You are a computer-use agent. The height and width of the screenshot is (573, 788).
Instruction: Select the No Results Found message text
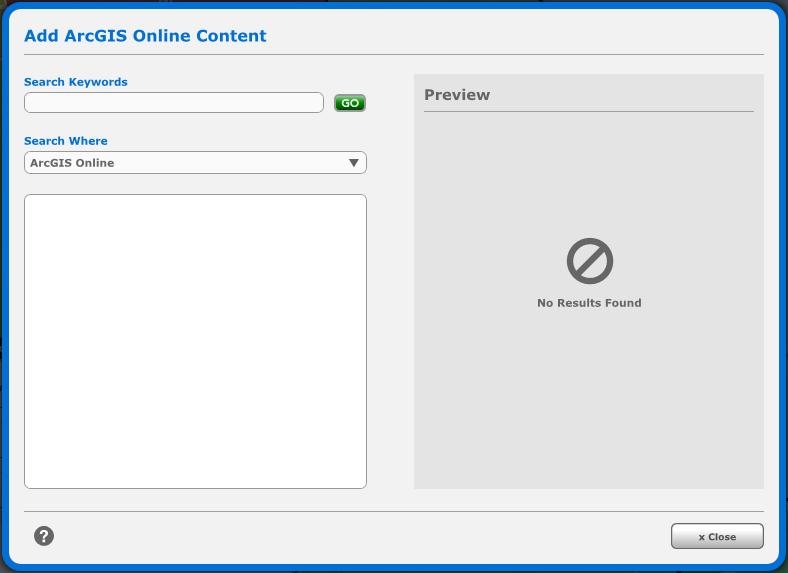click(589, 303)
